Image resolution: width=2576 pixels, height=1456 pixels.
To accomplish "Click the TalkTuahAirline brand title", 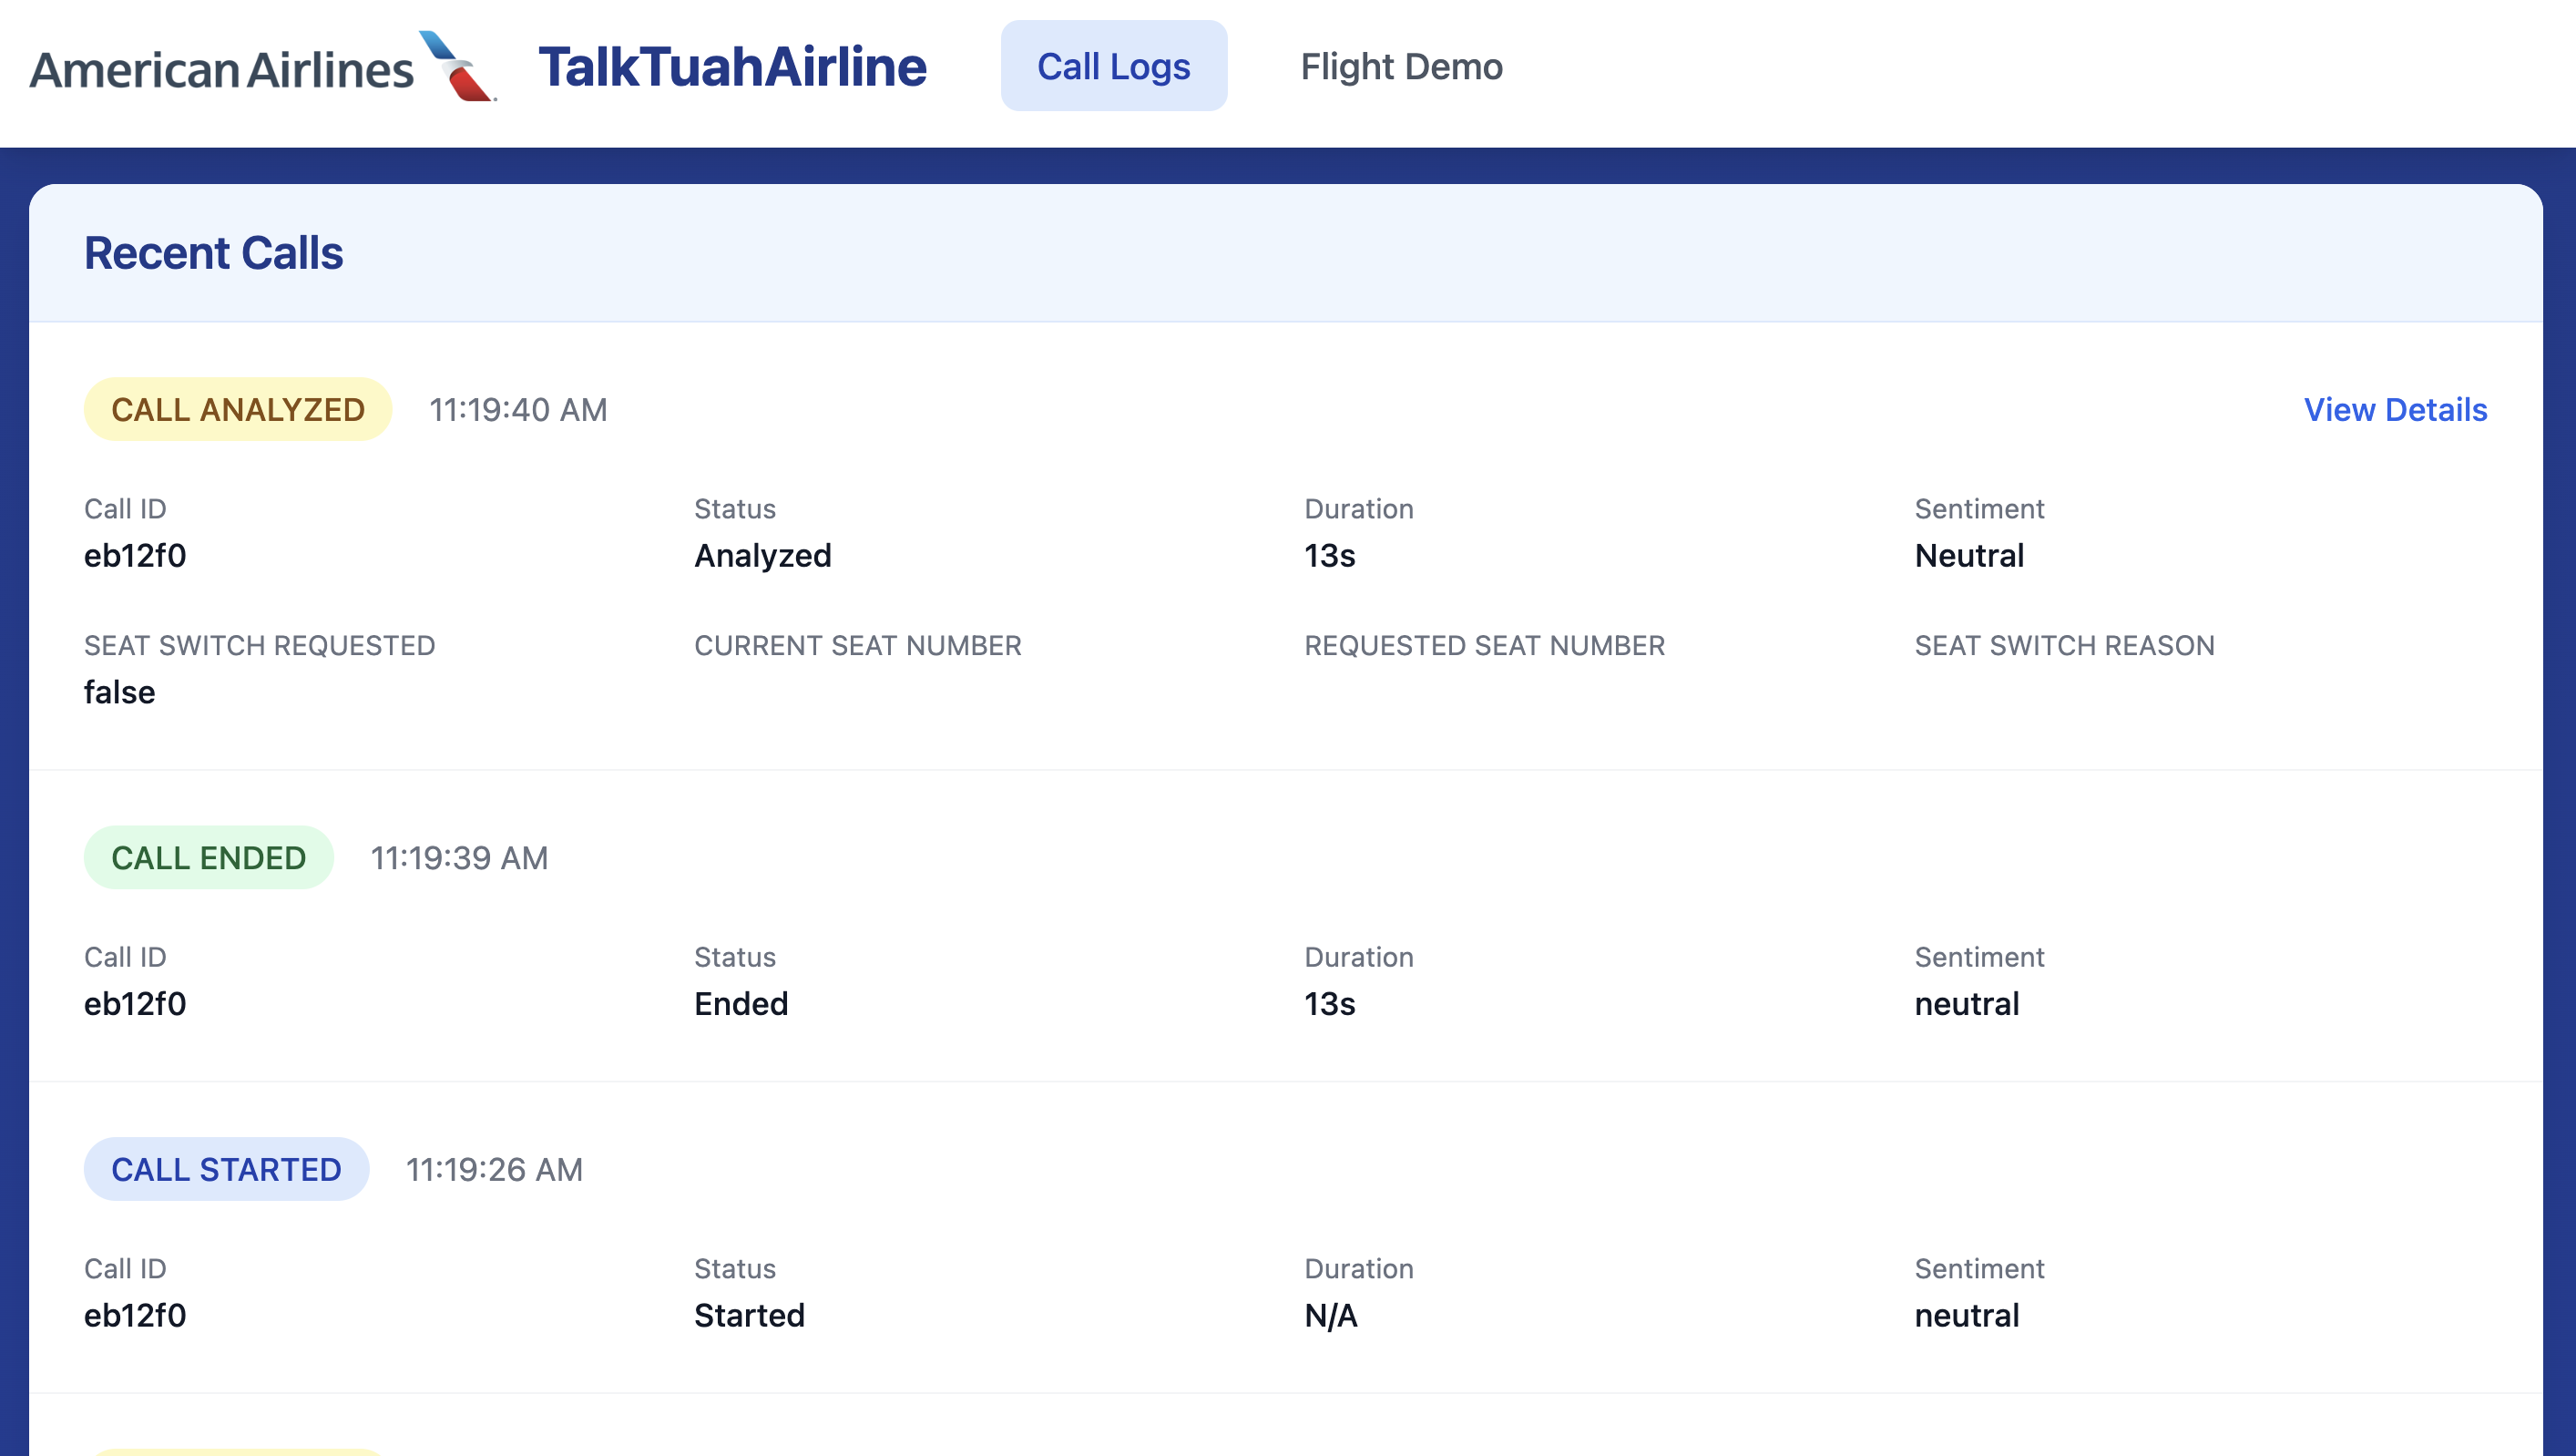I will pyautogui.click(x=732, y=66).
